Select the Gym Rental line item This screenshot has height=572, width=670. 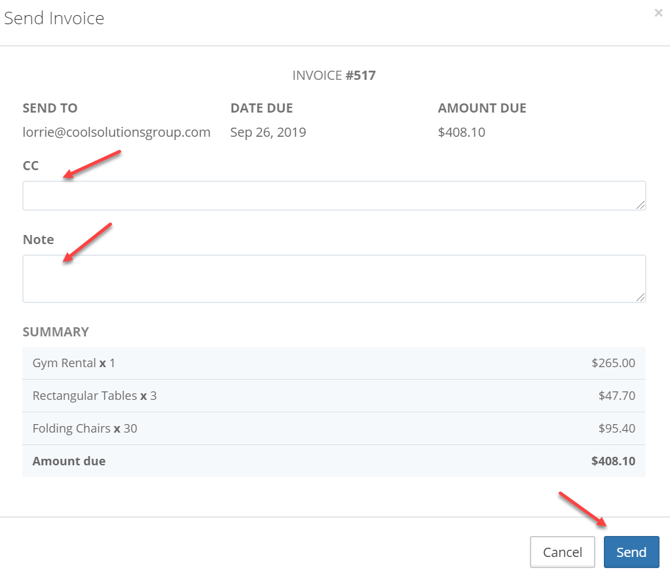click(x=74, y=363)
